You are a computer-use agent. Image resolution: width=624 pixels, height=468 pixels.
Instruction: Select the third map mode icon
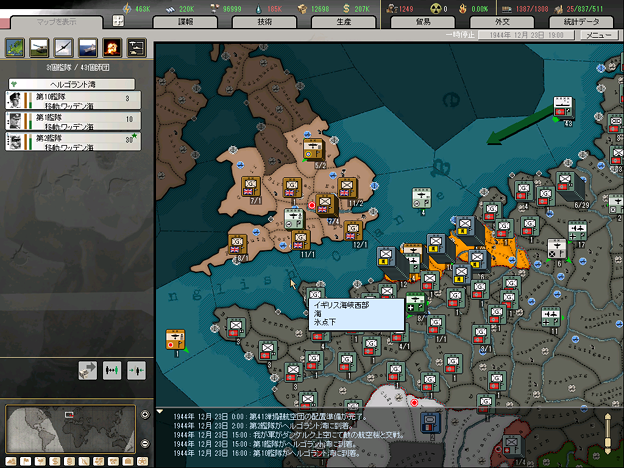point(40,461)
